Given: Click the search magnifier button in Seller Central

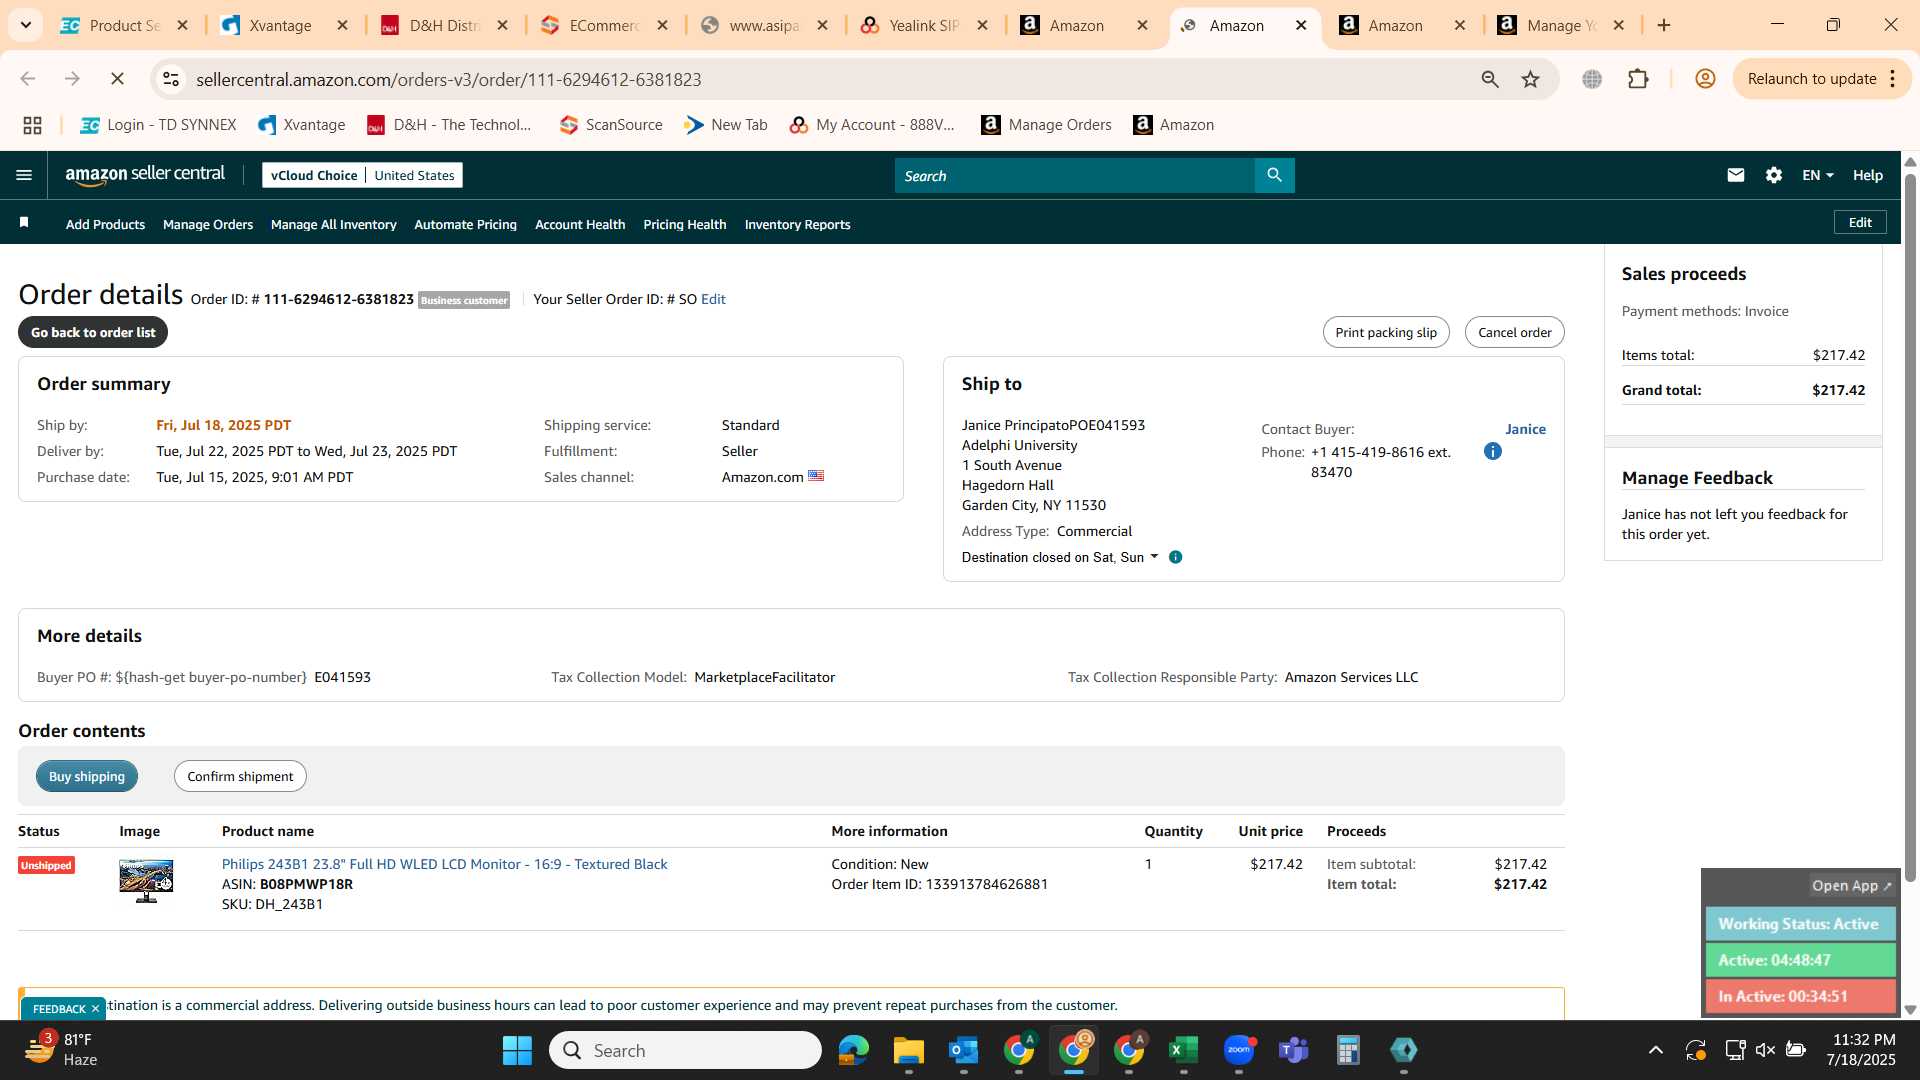Looking at the screenshot, I should click(x=1274, y=175).
